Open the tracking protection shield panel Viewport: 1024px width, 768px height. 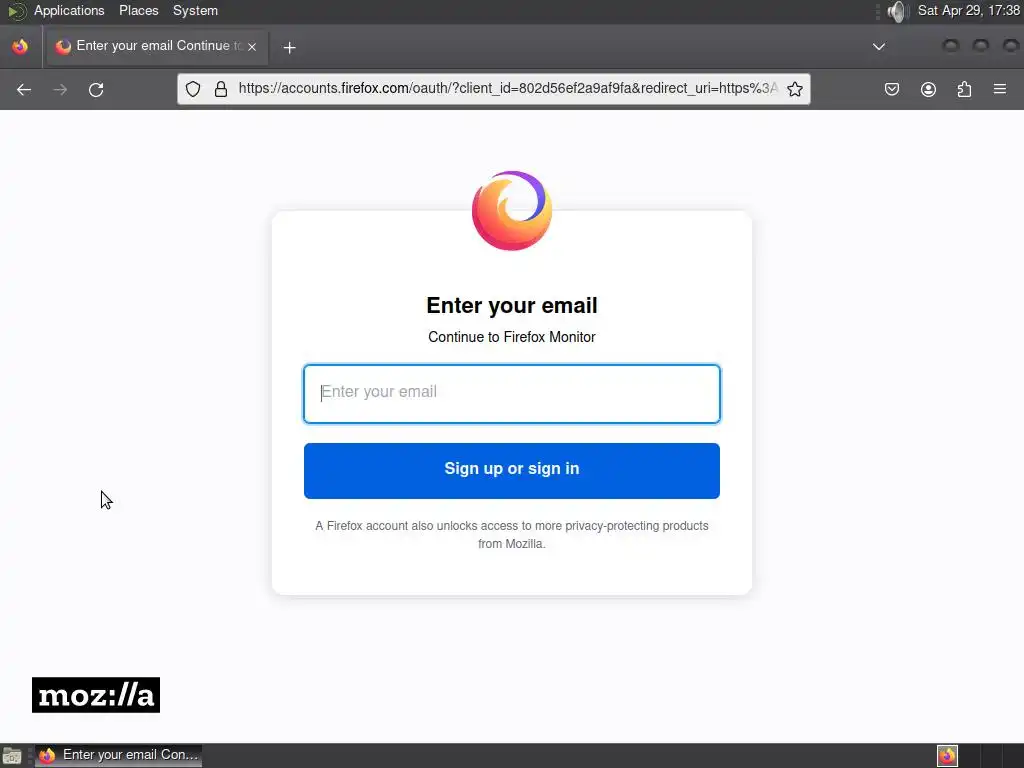(x=193, y=89)
